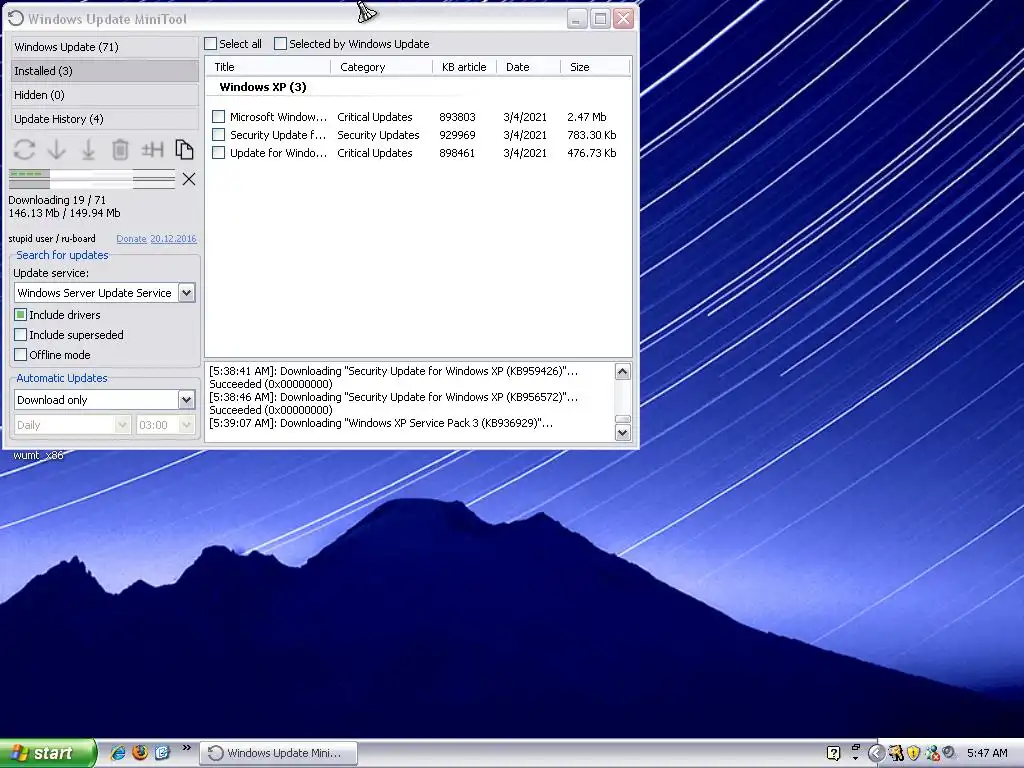Screen dimensions: 1024x768
Task: Select the Installed (3) tab
Action: pyautogui.click(x=104, y=71)
